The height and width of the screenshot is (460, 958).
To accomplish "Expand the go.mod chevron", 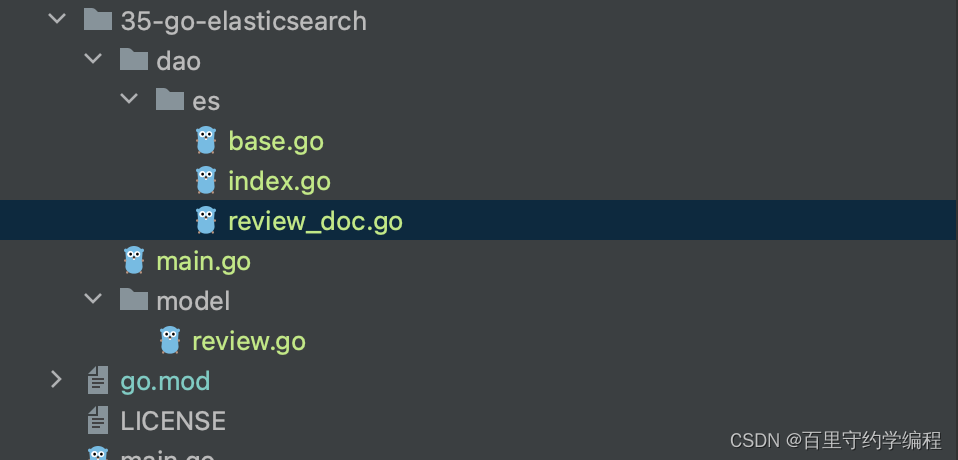I will tap(56, 379).
